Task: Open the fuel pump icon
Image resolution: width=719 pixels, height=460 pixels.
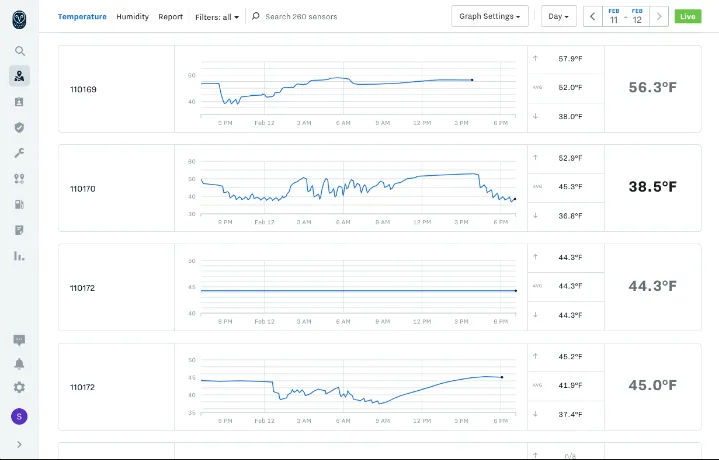Action: point(19,205)
